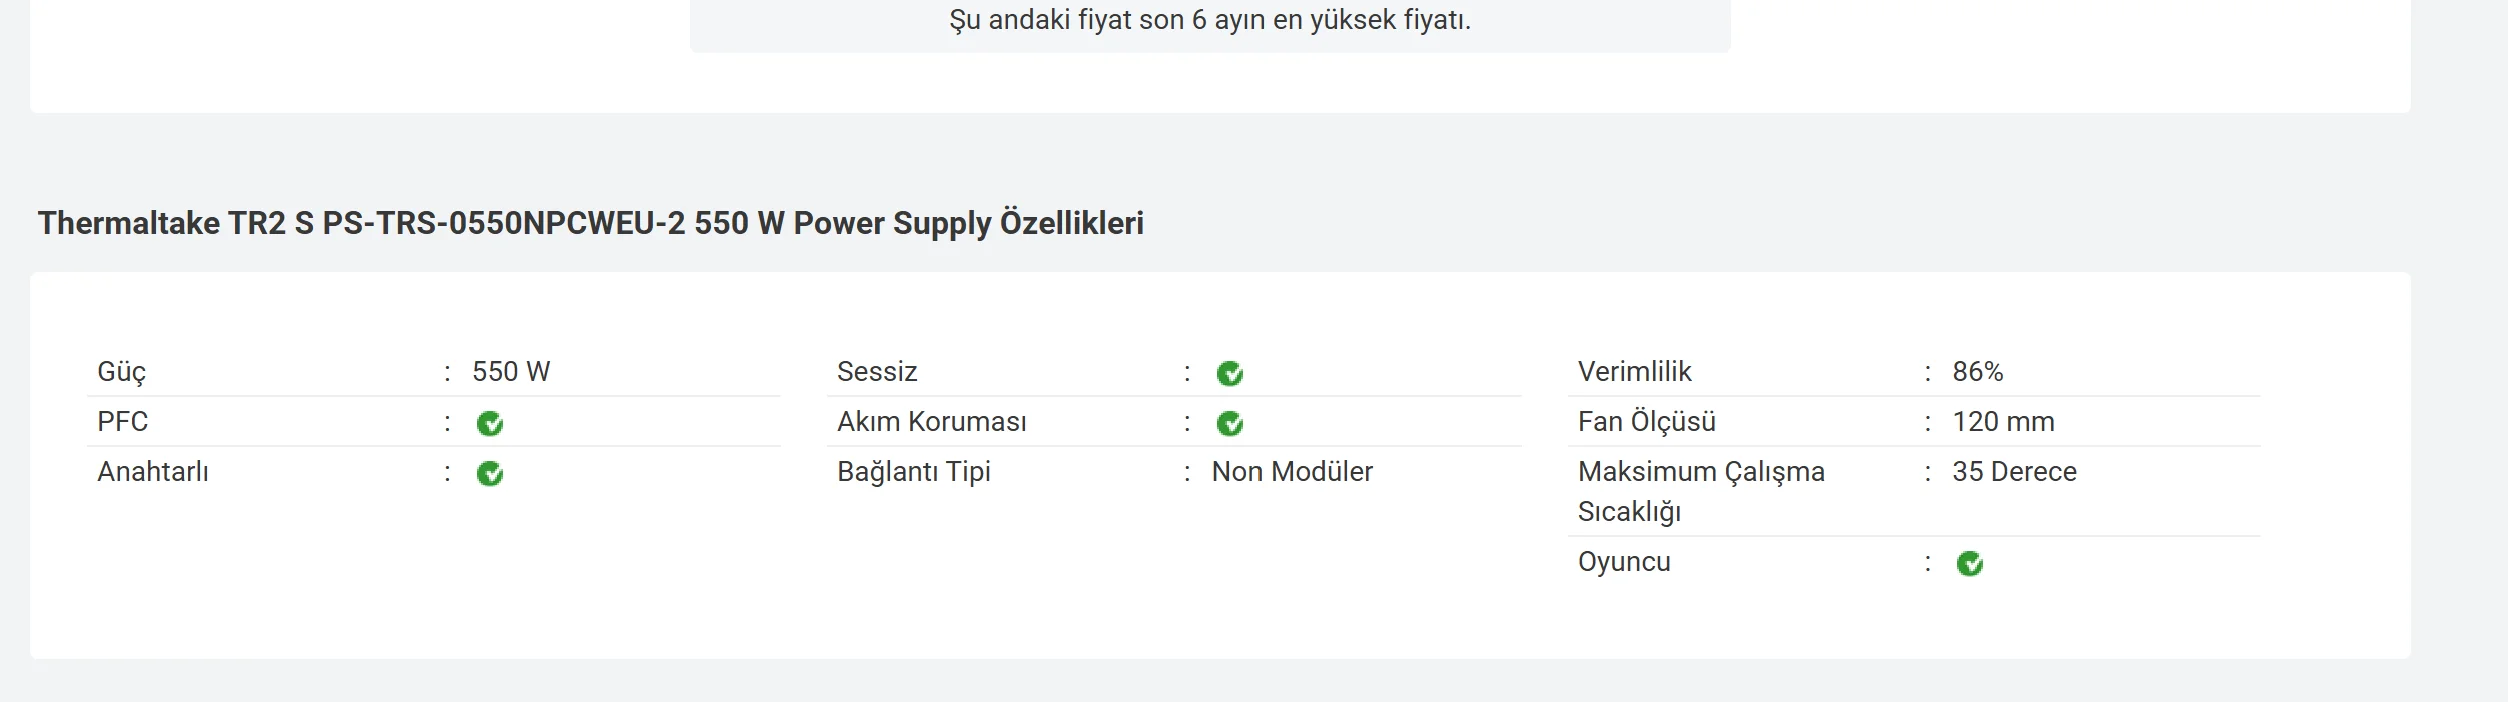
Task: Click the green checkmark in Oyuncu row
Action: [x=1970, y=564]
